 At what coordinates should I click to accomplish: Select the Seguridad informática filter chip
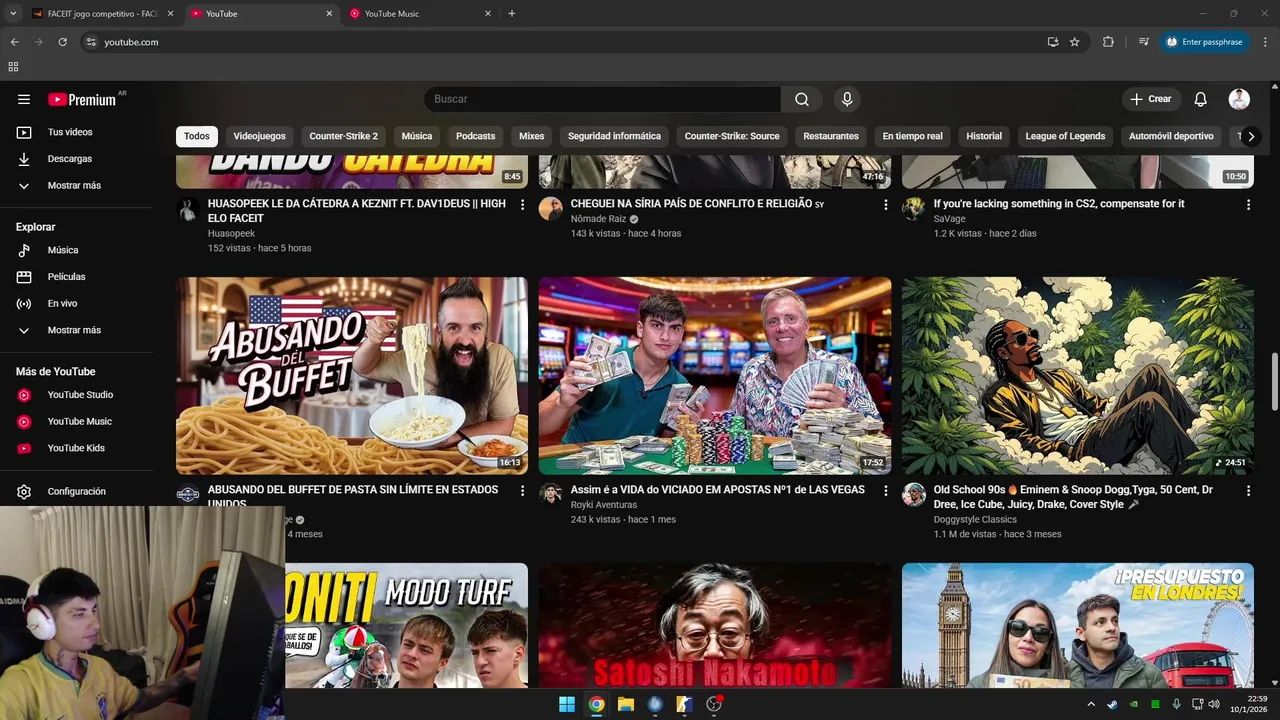(614, 136)
